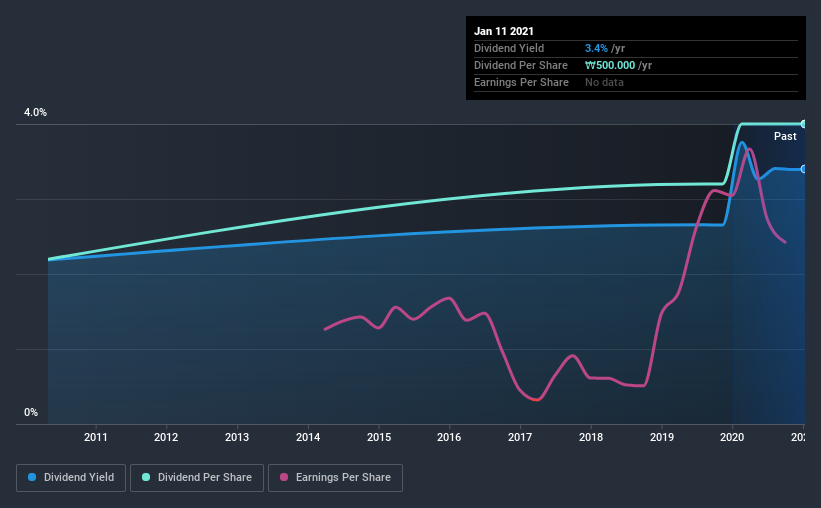Click the teal Dividend Per Share legend dot
The width and height of the screenshot is (821, 508).
(146, 477)
